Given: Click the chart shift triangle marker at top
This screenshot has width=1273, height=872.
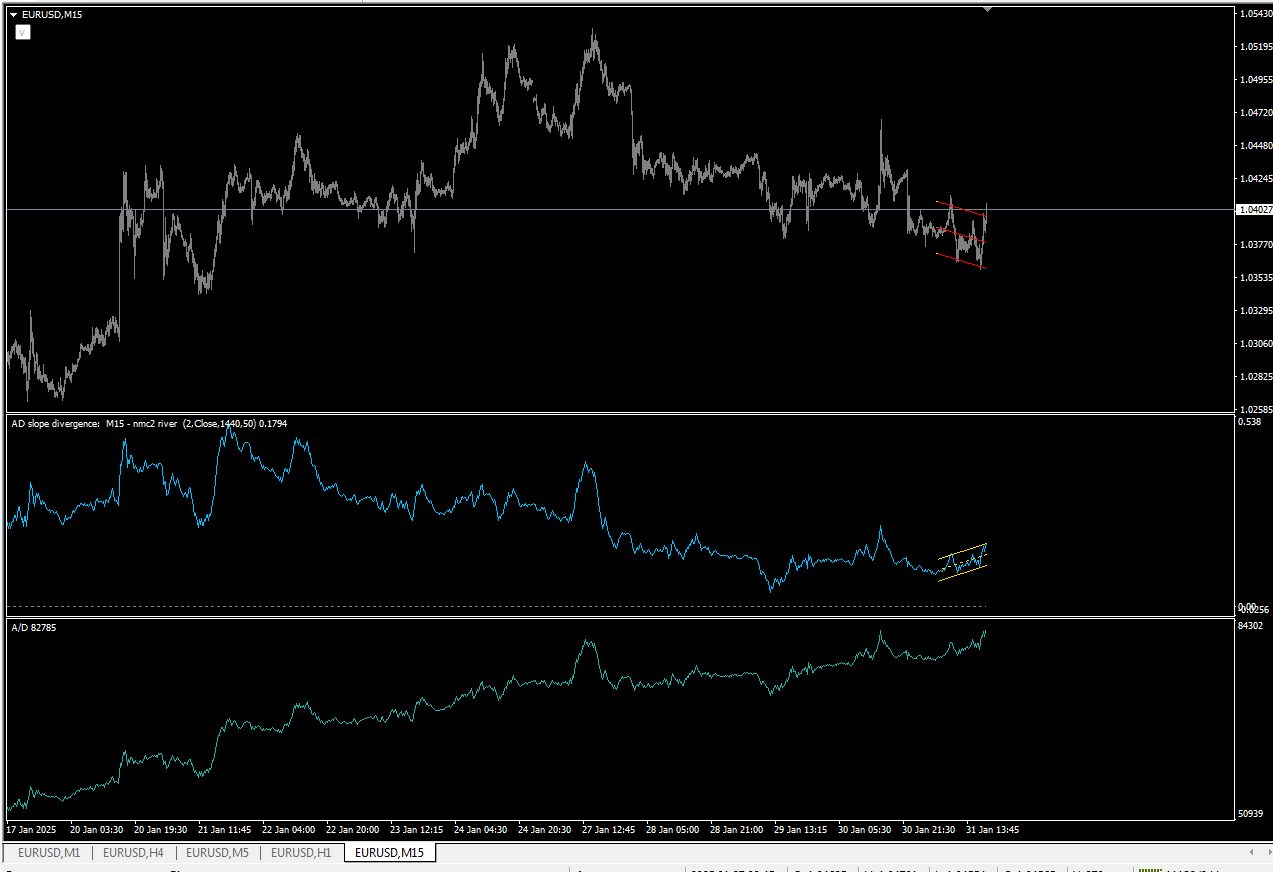Looking at the screenshot, I should pyautogui.click(x=988, y=9).
